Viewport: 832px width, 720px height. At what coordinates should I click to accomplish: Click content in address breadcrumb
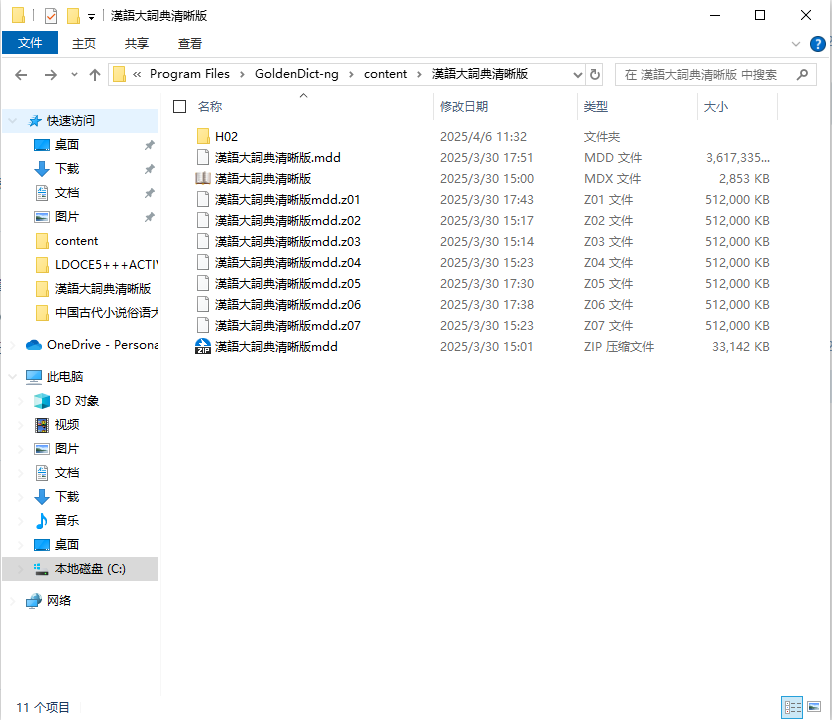tap(385, 74)
